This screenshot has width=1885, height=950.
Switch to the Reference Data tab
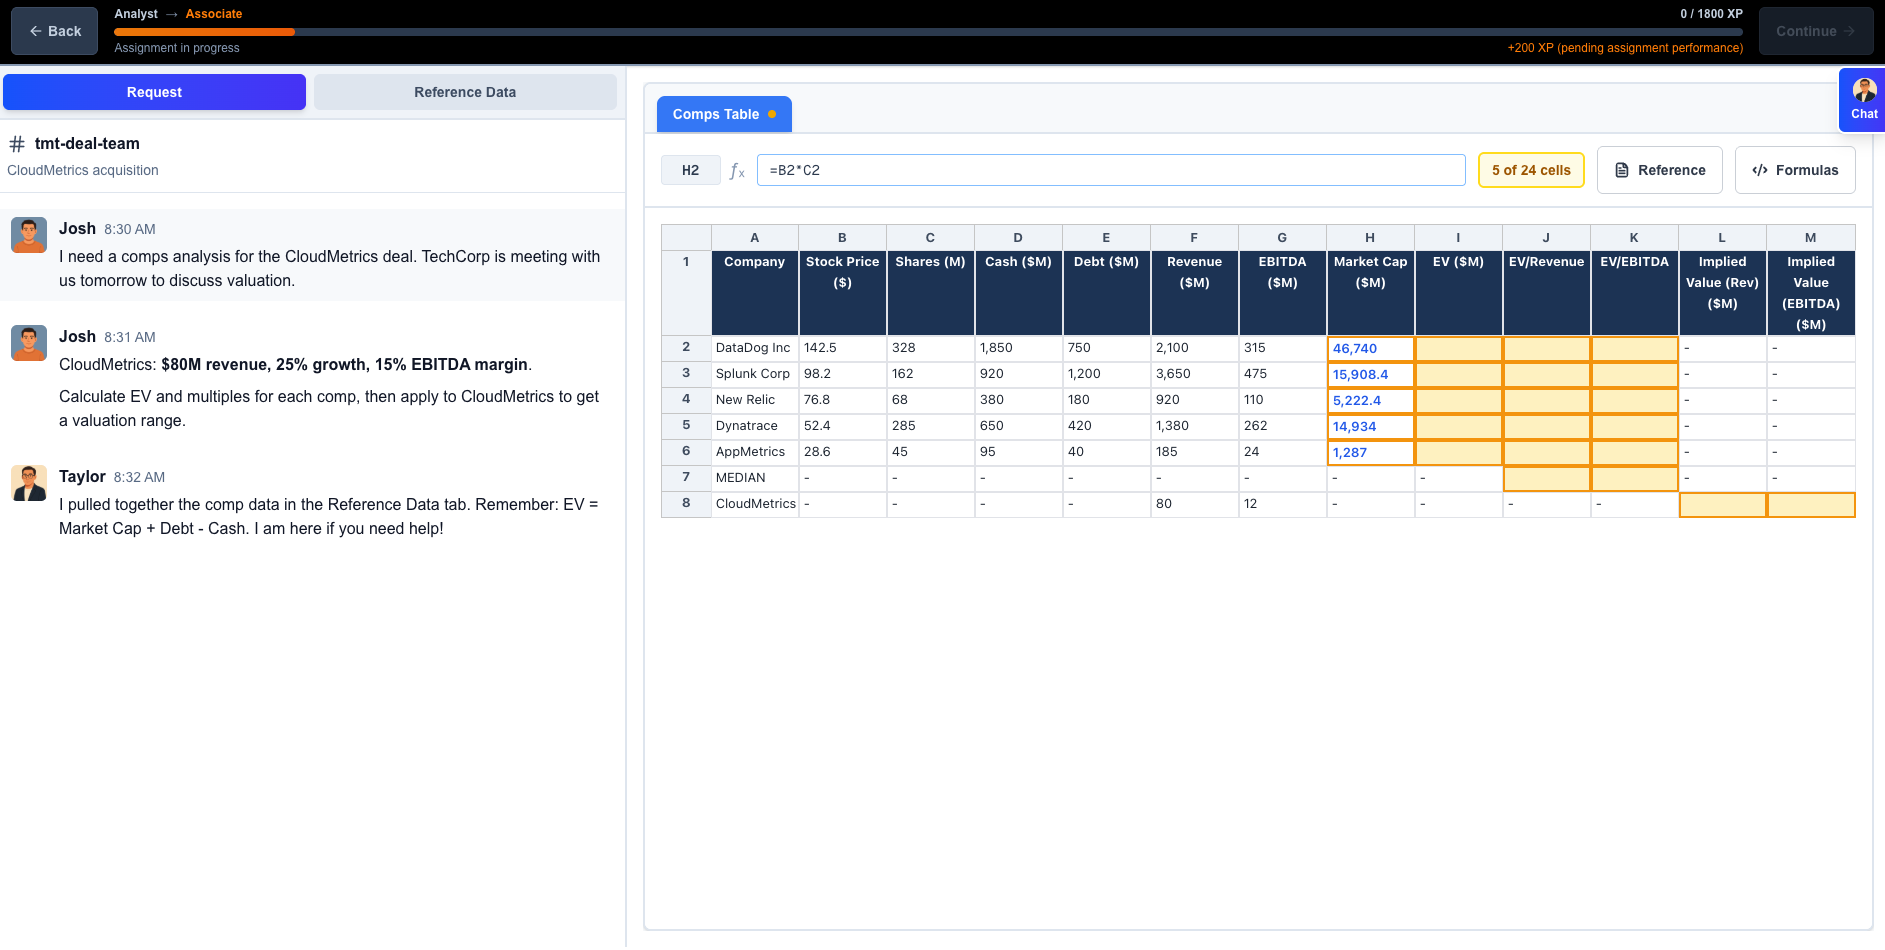click(465, 91)
